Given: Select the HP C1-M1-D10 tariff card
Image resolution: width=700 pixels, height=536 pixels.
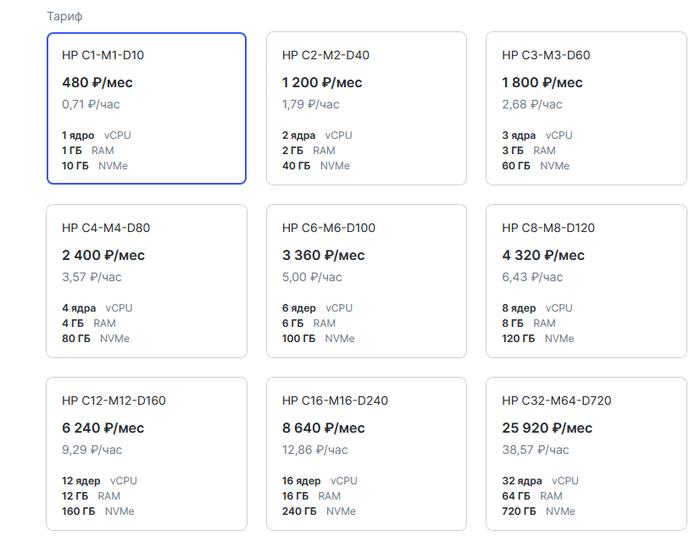Looking at the screenshot, I should click(x=146, y=108).
